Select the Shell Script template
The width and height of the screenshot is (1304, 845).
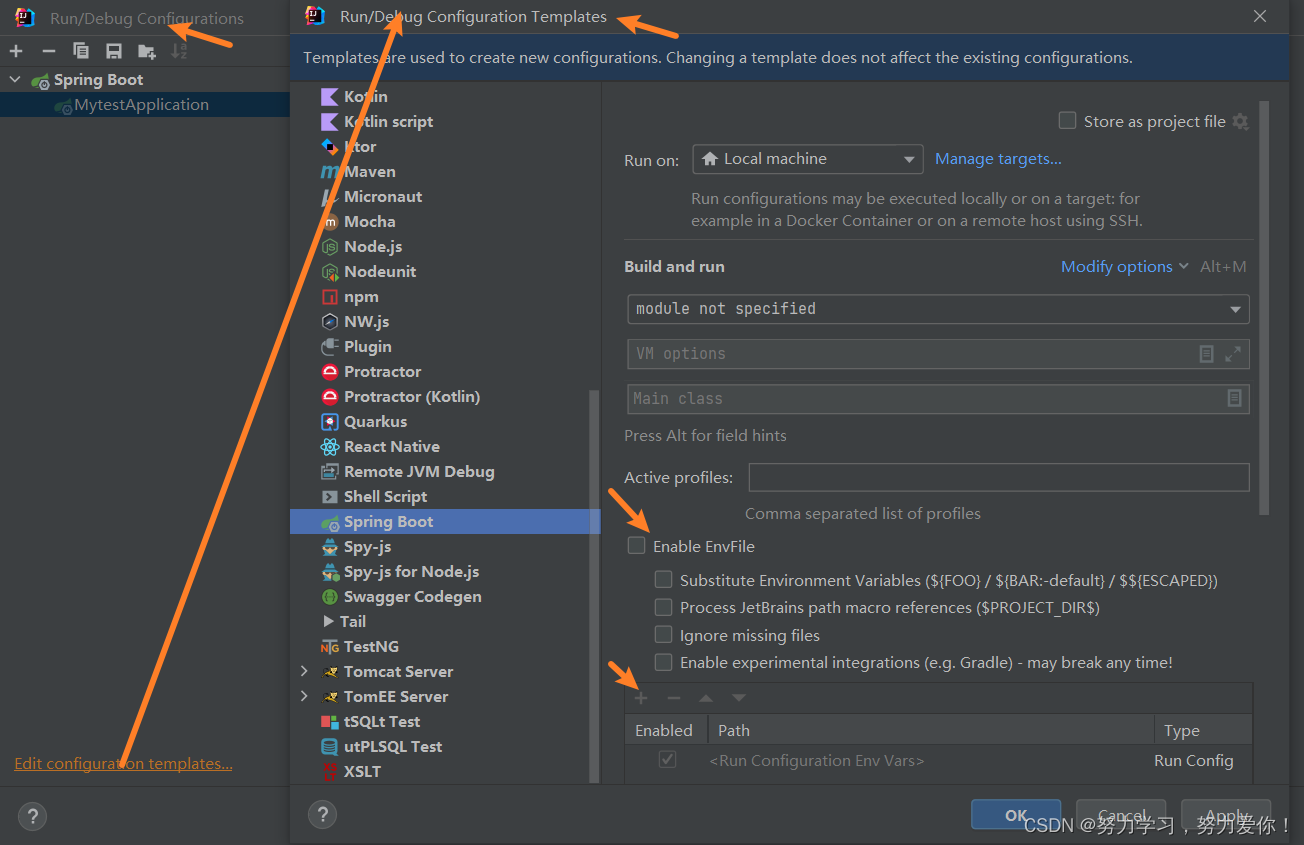coord(385,497)
